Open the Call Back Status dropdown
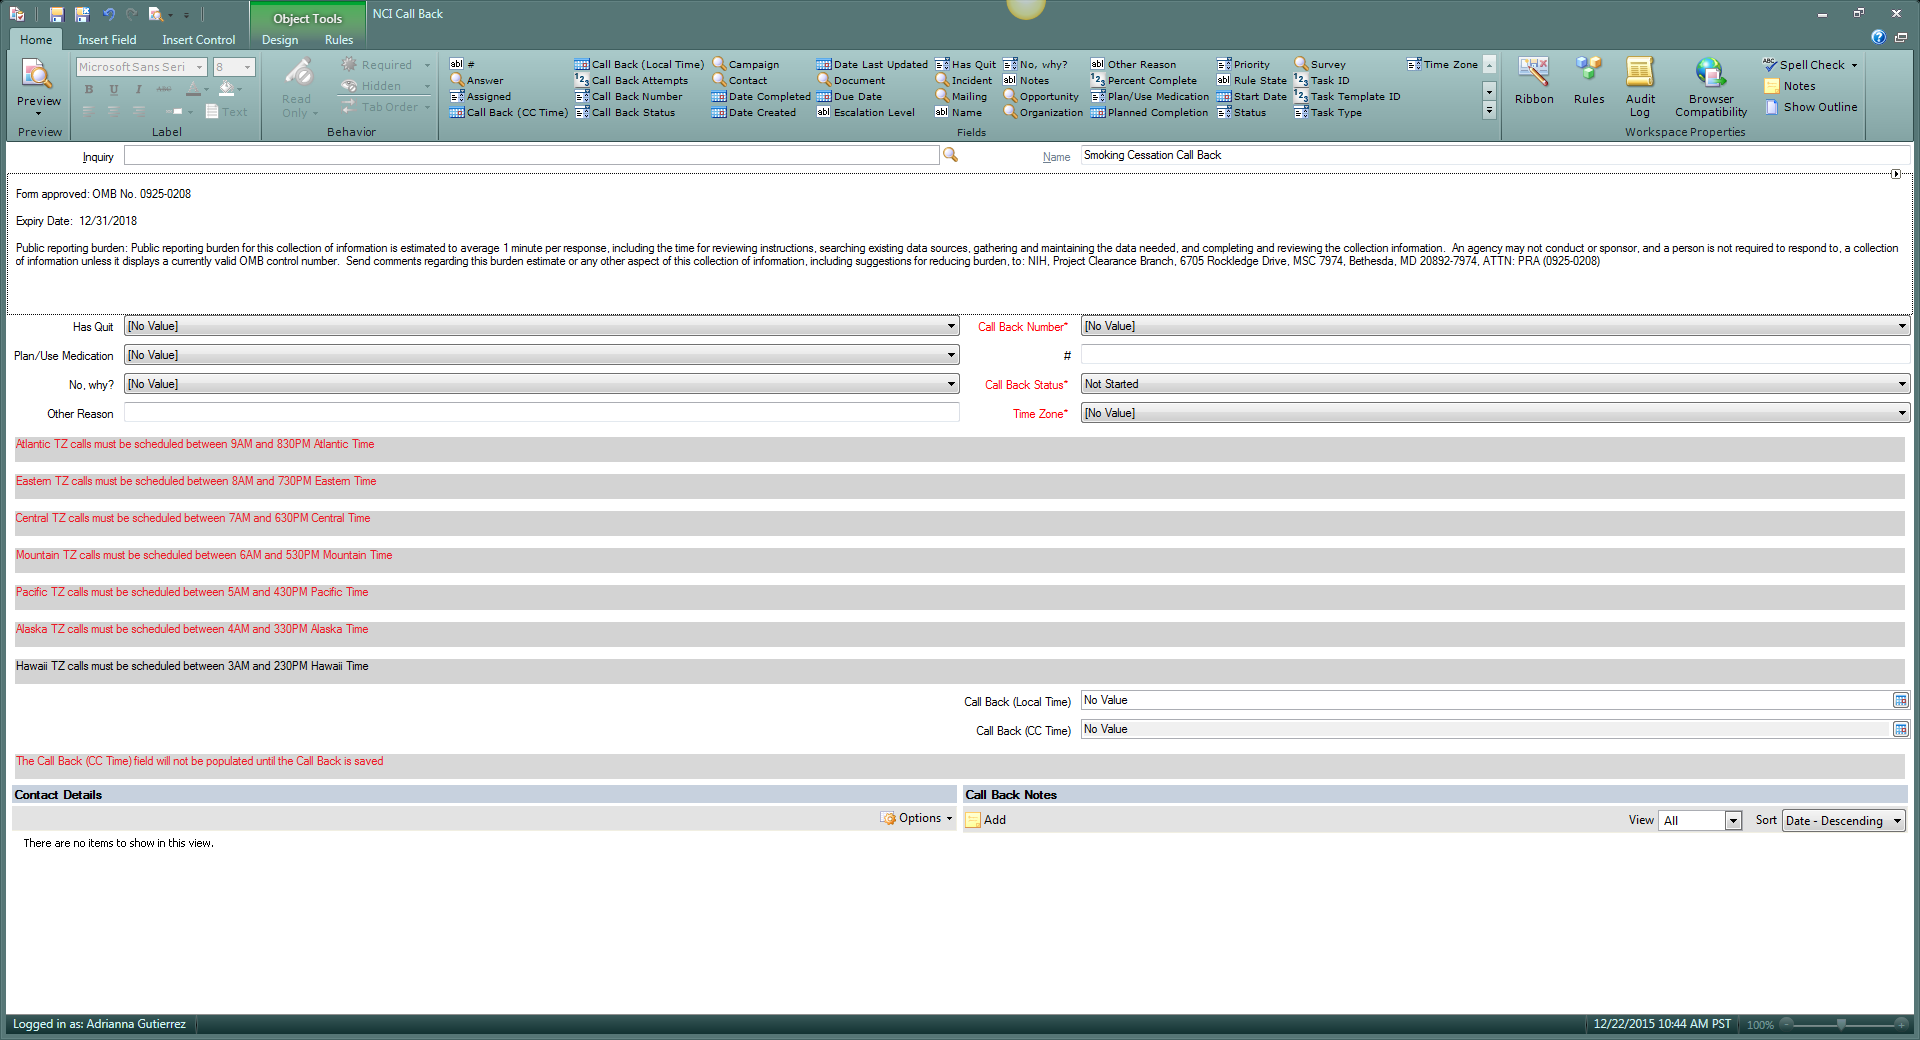The image size is (1920, 1040). tap(1901, 384)
